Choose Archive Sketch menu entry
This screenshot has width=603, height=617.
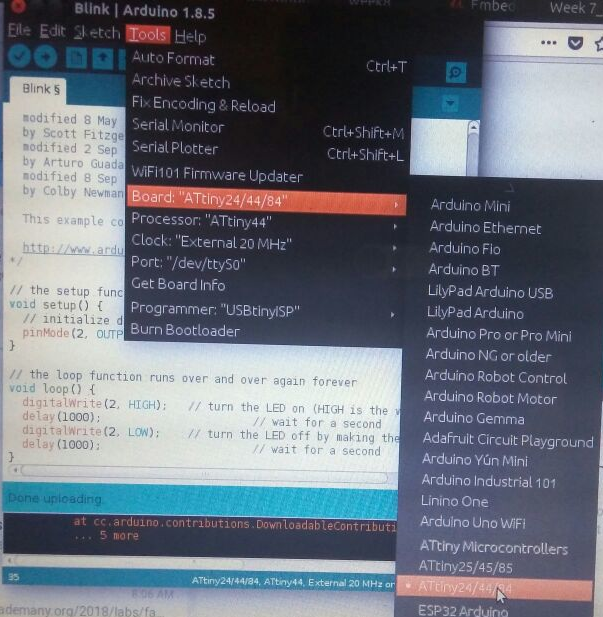[267, 82]
